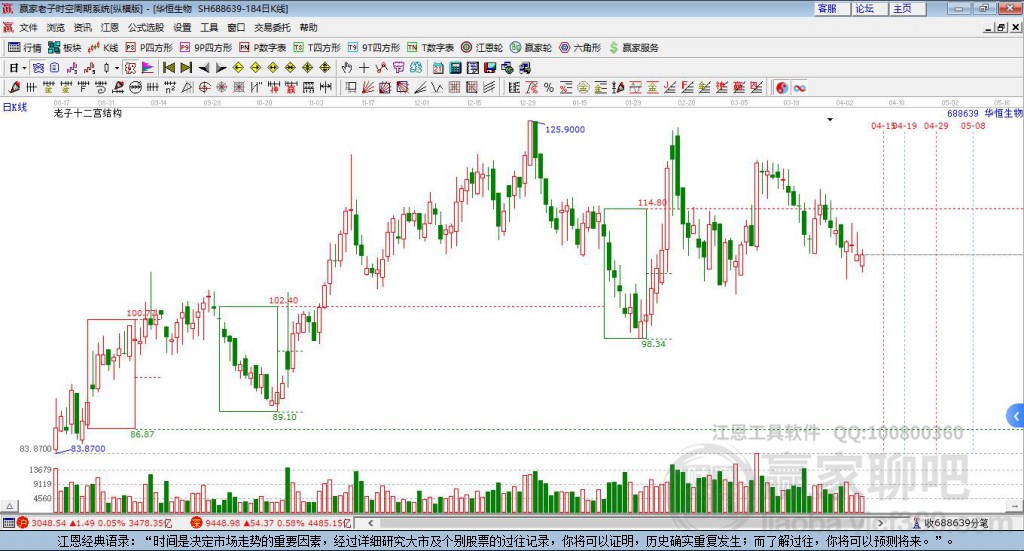Select the crosshair cursor tool
The width and height of the screenshot is (1024, 551).
[x=364, y=67]
